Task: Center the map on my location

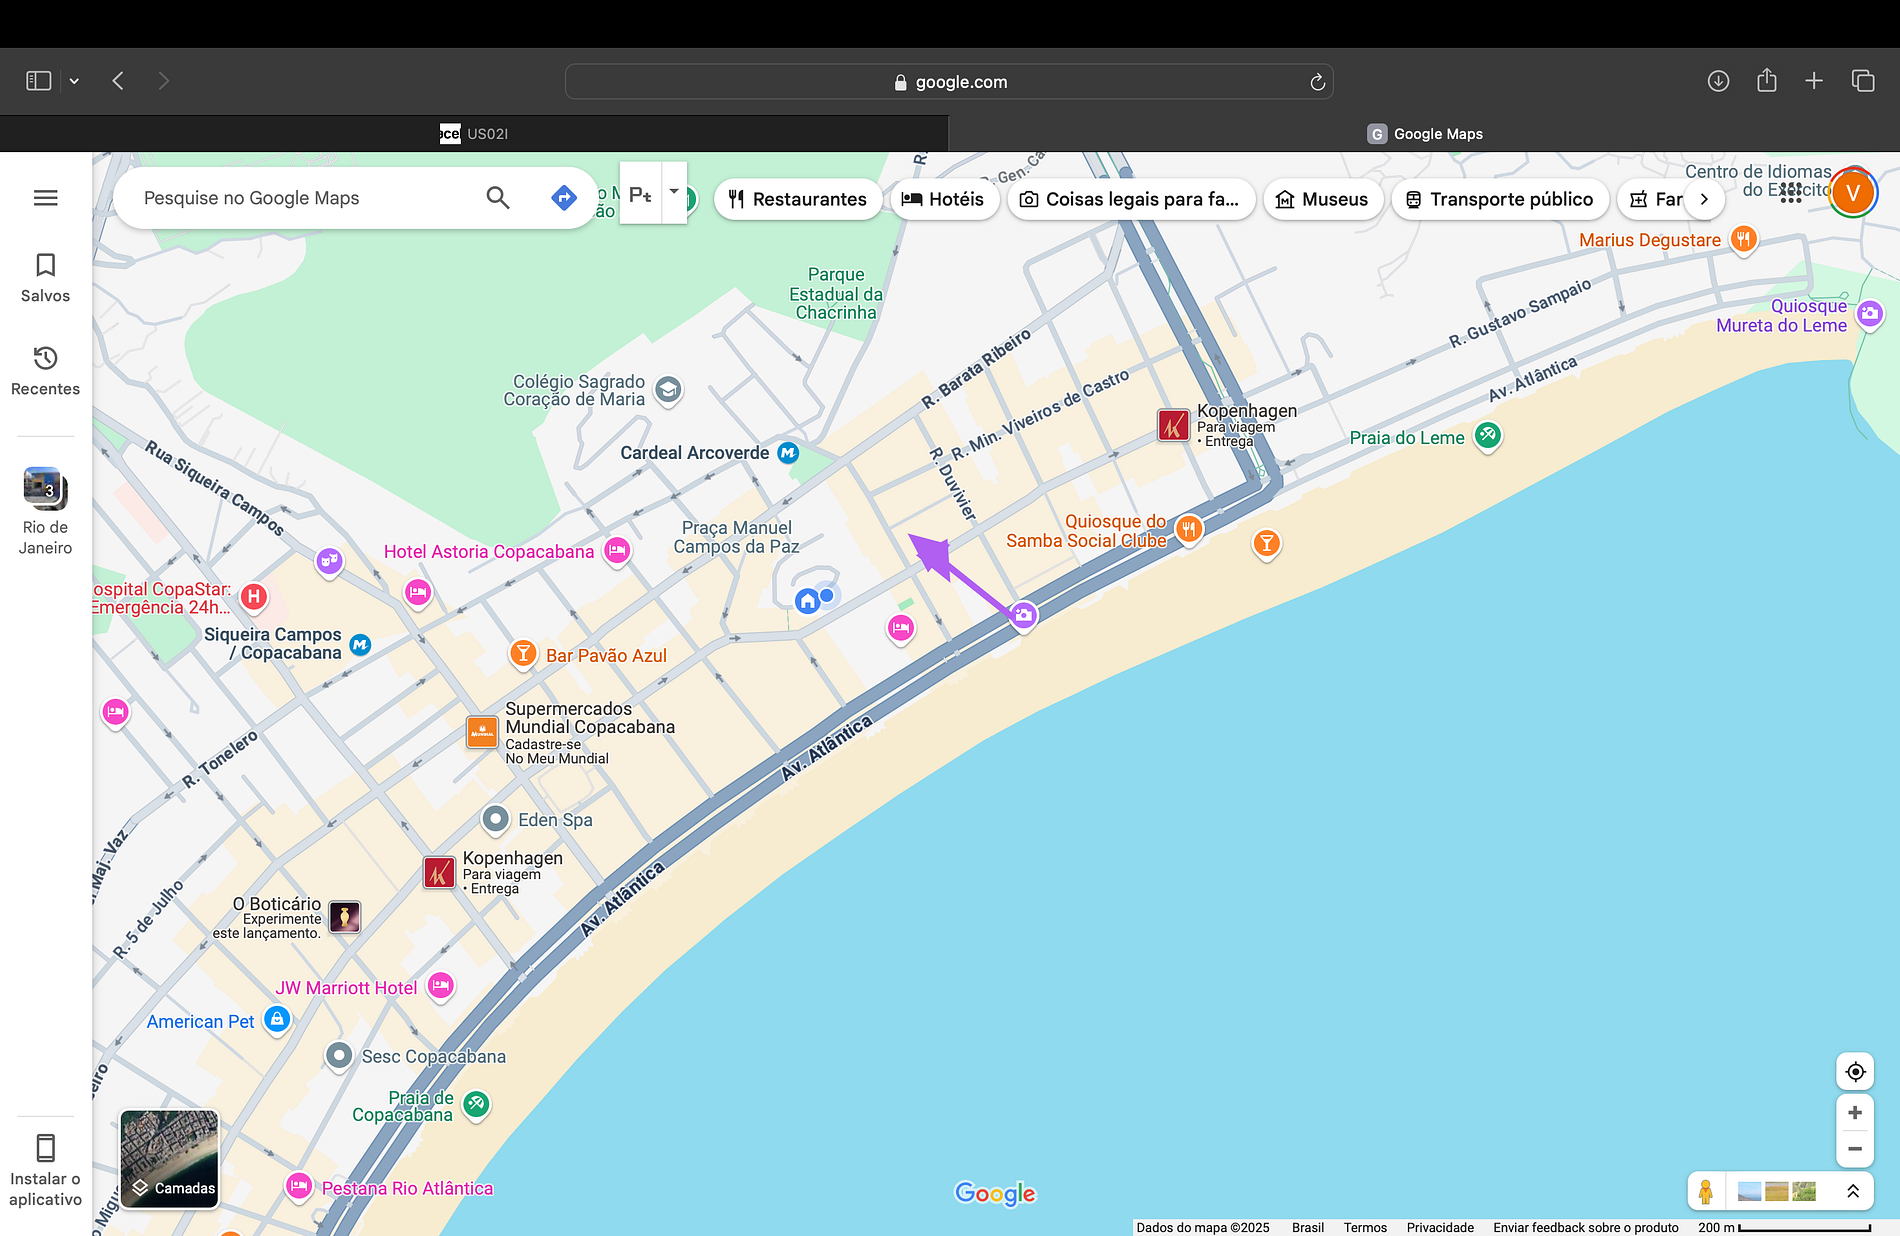Action: 1855,1072
